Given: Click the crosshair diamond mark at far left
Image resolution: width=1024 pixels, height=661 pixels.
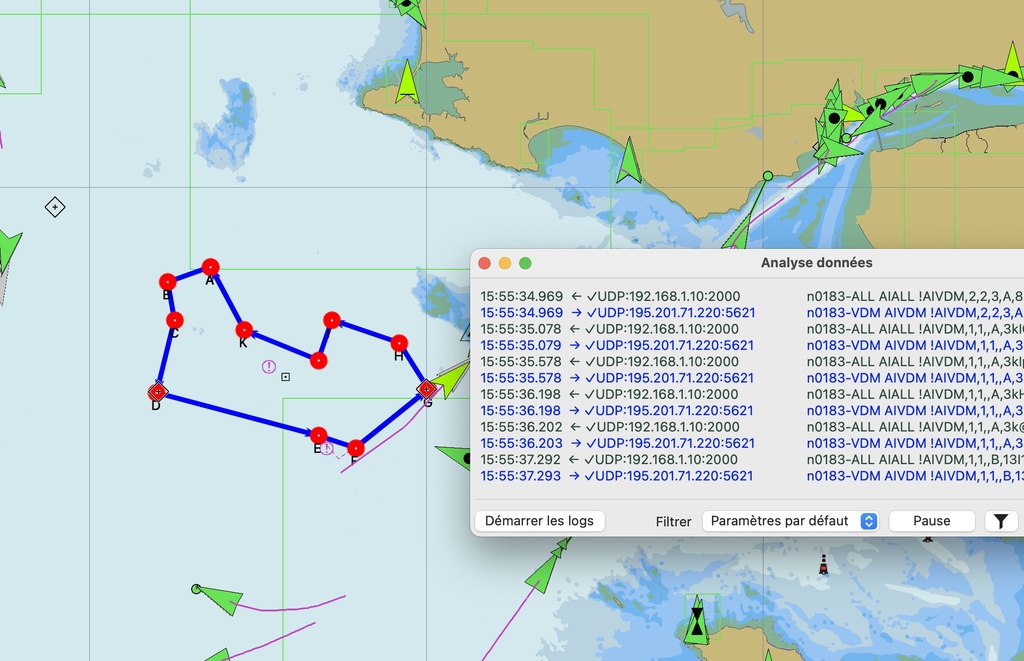Looking at the screenshot, I should (x=55, y=207).
